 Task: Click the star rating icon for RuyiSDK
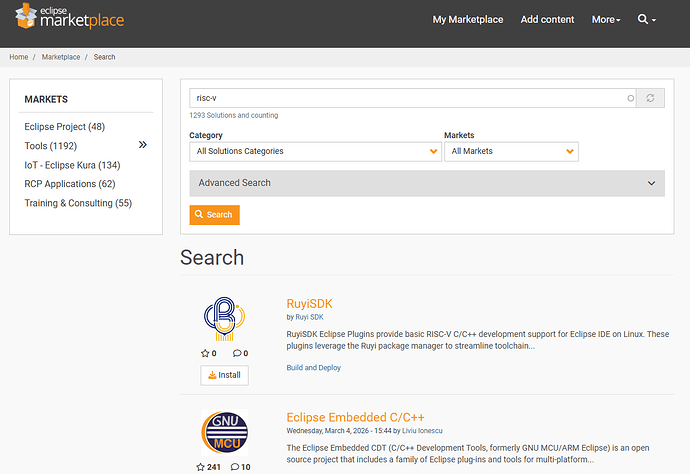click(x=205, y=353)
